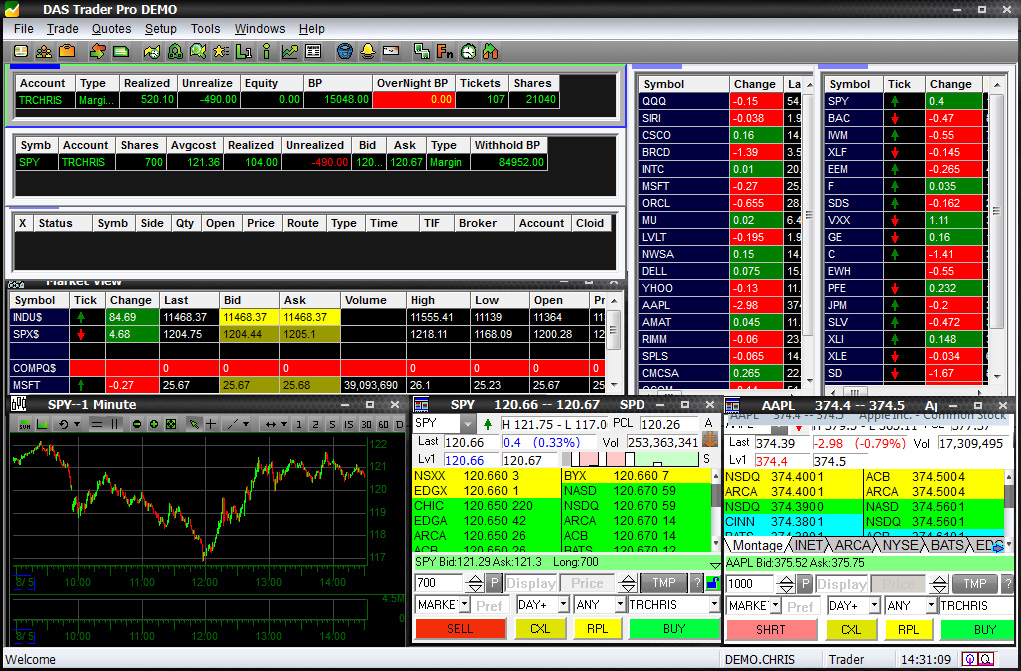Image resolution: width=1021 pixels, height=671 pixels.
Task: Toggle the blue lock icon in SPY montage
Action: 712,582
